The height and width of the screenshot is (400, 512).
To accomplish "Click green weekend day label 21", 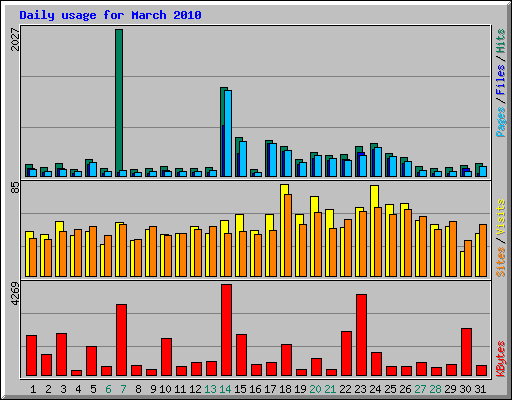I will [x=330, y=389].
